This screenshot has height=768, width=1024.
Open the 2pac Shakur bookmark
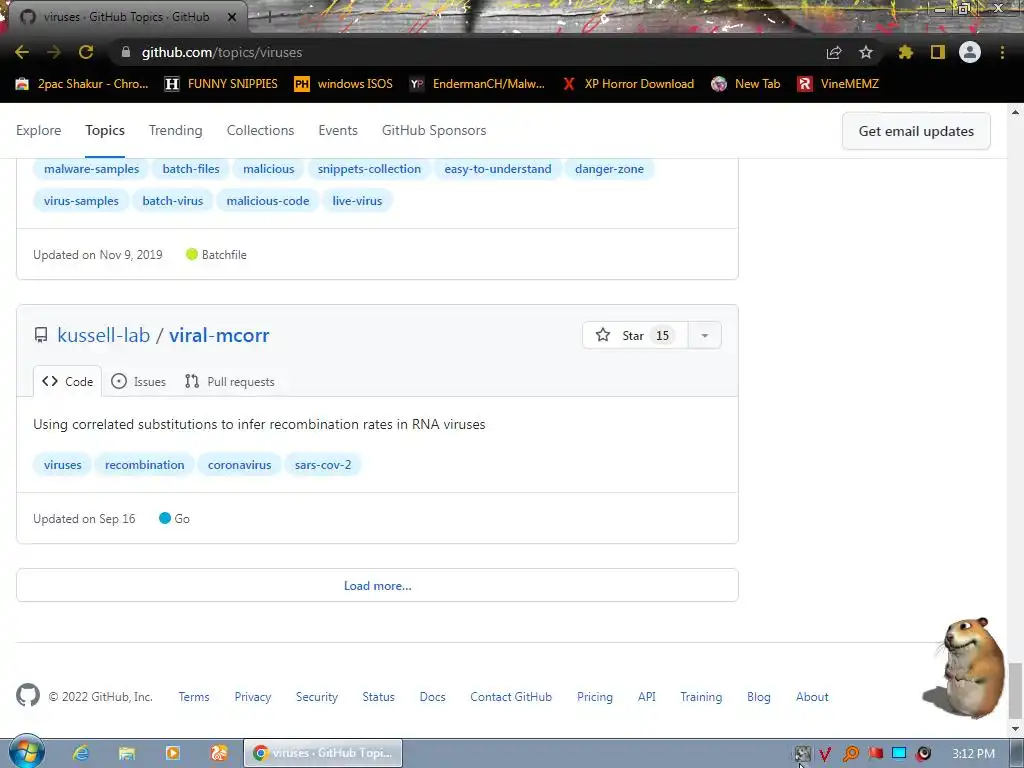[82, 84]
